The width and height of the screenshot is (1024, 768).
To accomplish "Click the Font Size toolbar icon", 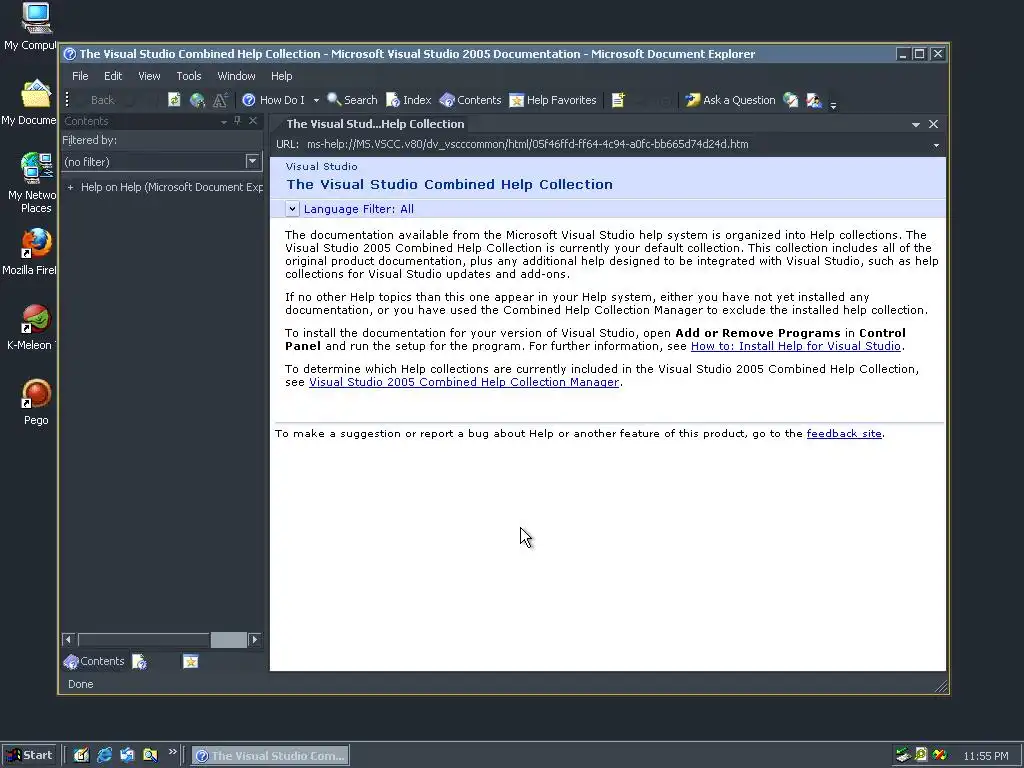I will [220, 100].
